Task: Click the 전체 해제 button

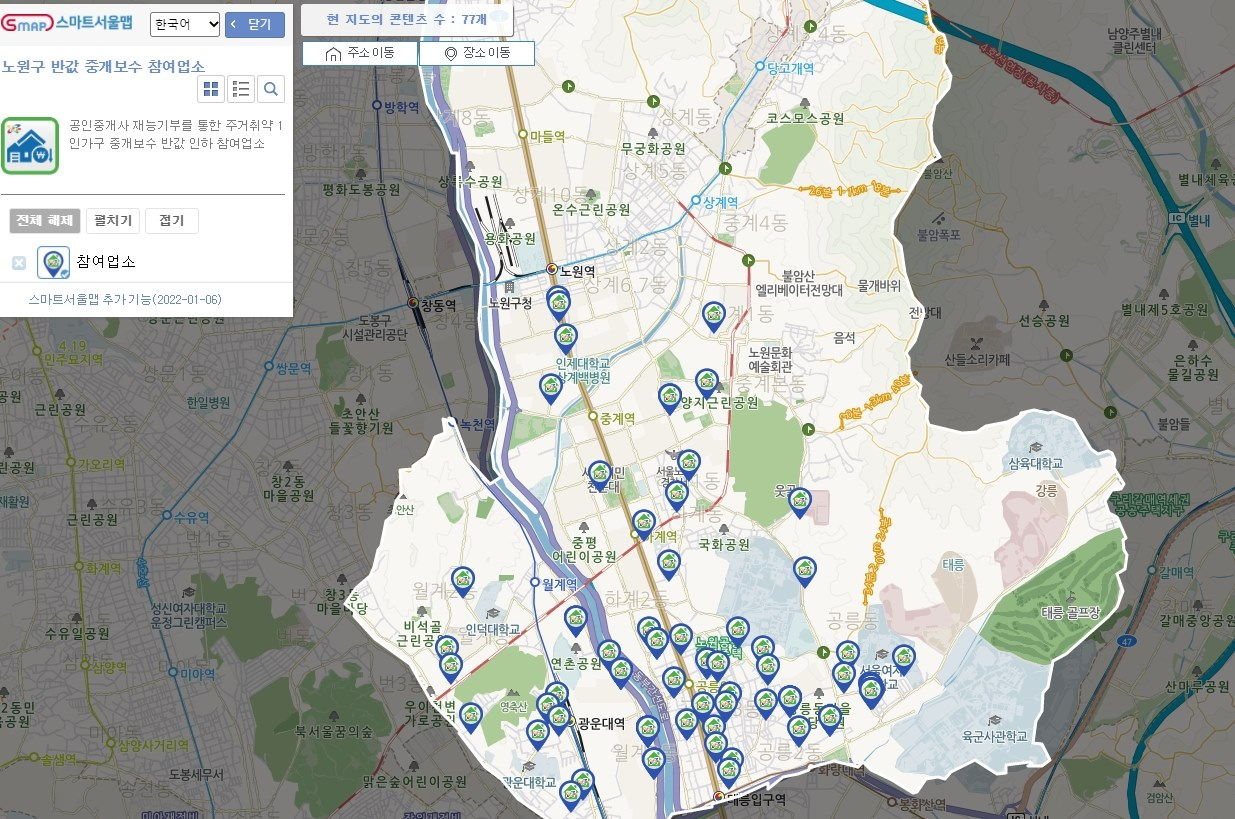Action: click(x=45, y=220)
